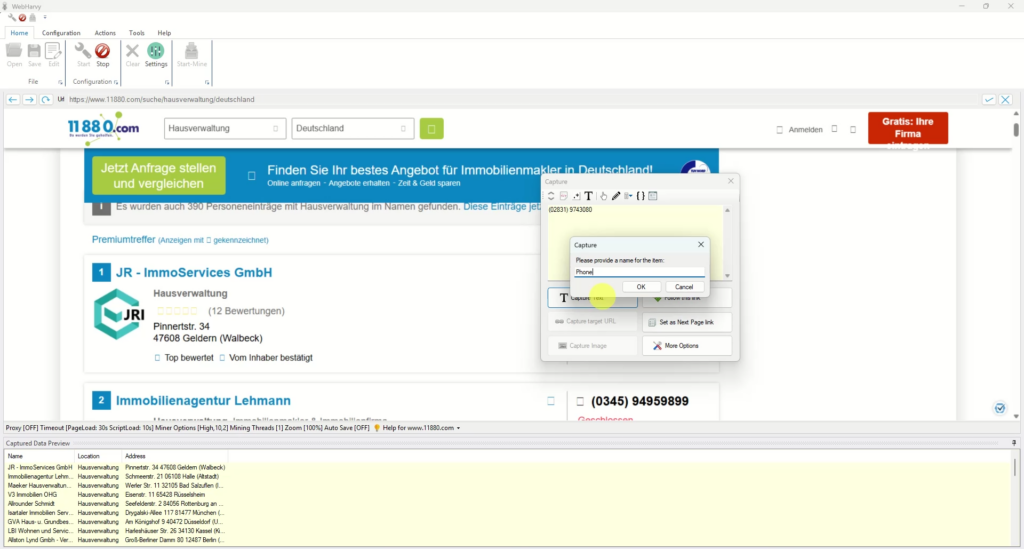Image resolution: width=1024 pixels, height=549 pixels.
Task: Click More Options in Capture window
Action: pyautogui.click(x=686, y=345)
